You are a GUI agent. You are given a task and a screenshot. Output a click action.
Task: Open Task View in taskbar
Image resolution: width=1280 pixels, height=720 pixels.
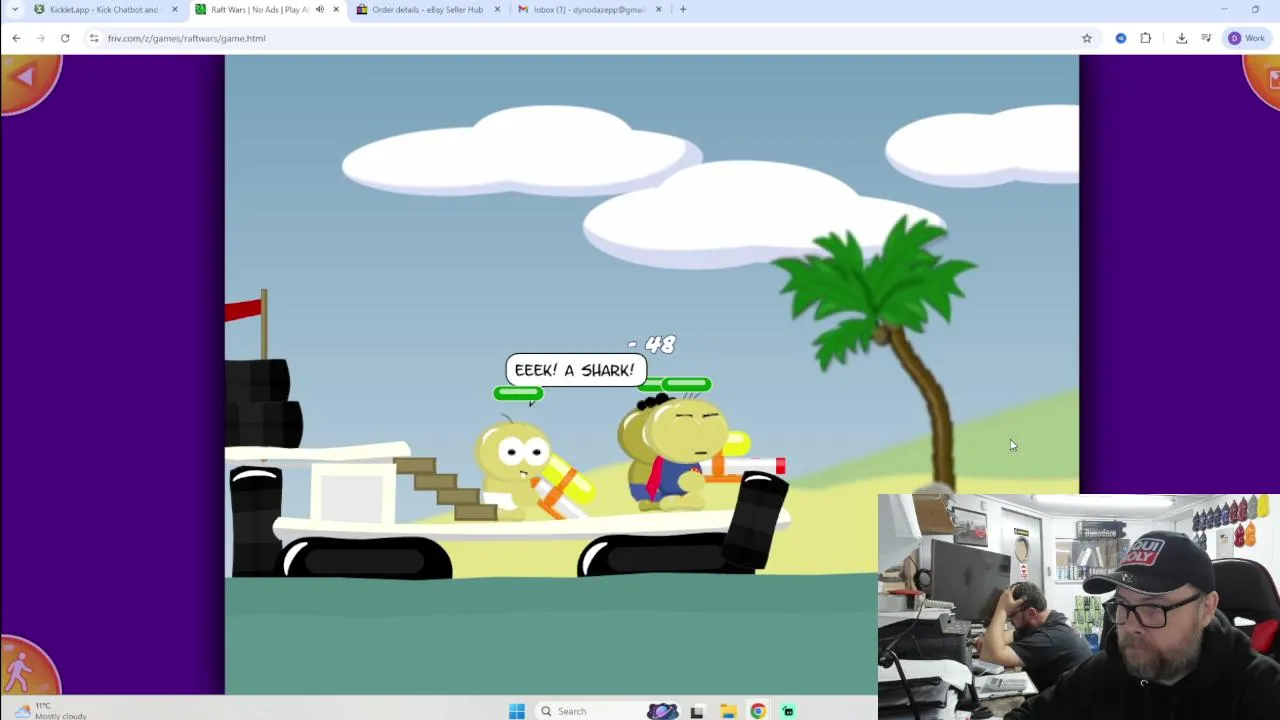[x=697, y=711]
